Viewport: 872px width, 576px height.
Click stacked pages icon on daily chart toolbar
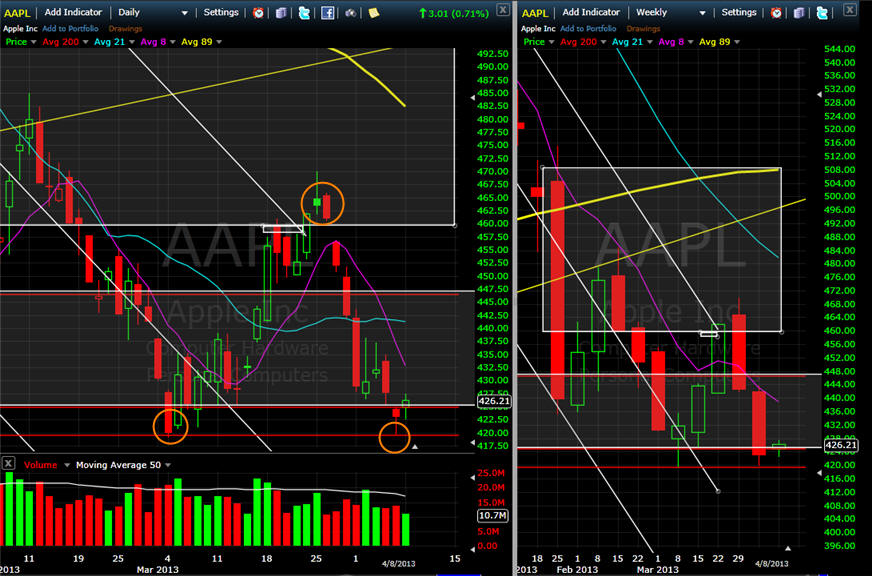point(281,12)
